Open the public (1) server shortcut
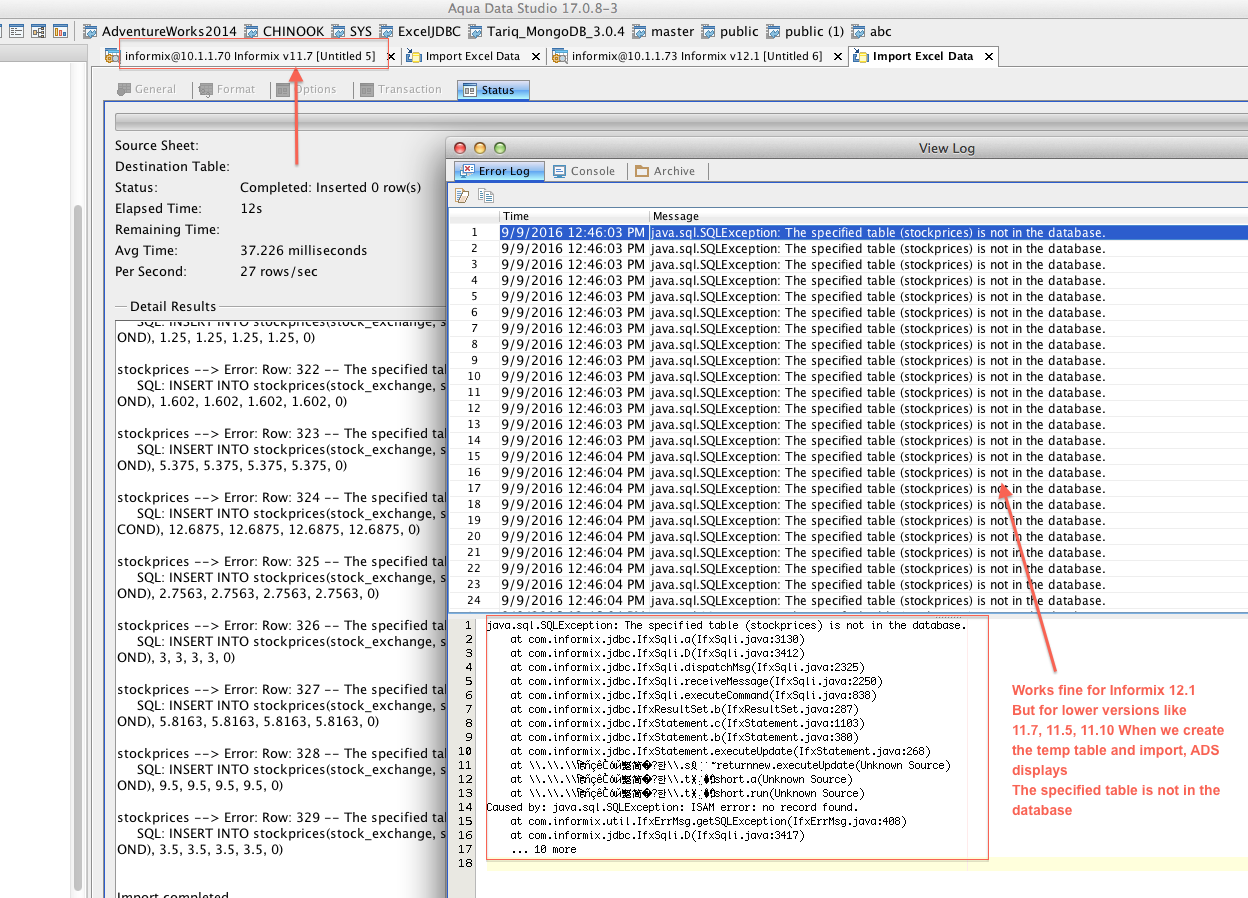This screenshot has height=898, width=1248. point(805,31)
